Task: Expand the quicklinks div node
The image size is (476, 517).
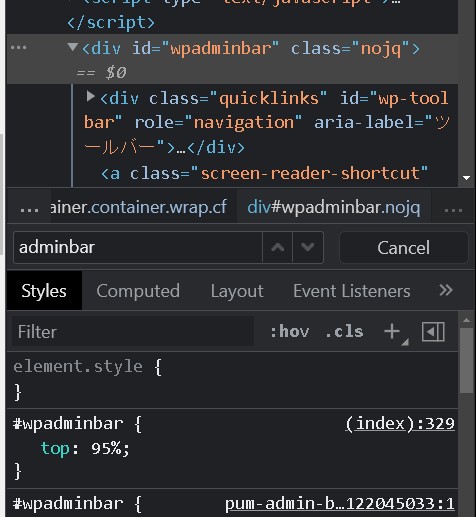Action: pyautogui.click(x=90, y=97)
